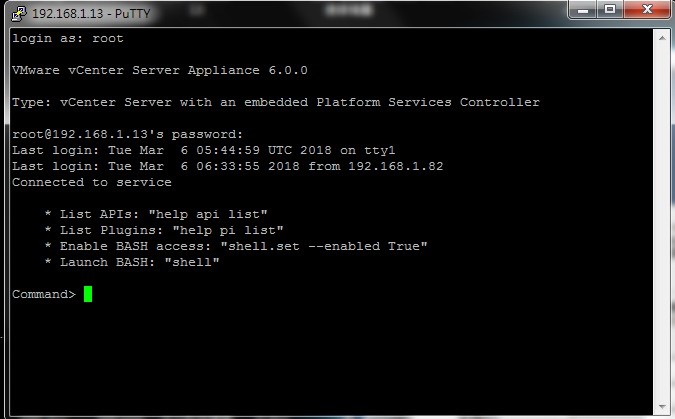The width and height of the screenshot is (675, 419).
Task: Close the PuTTY session window
Action: tap(647, 9)
